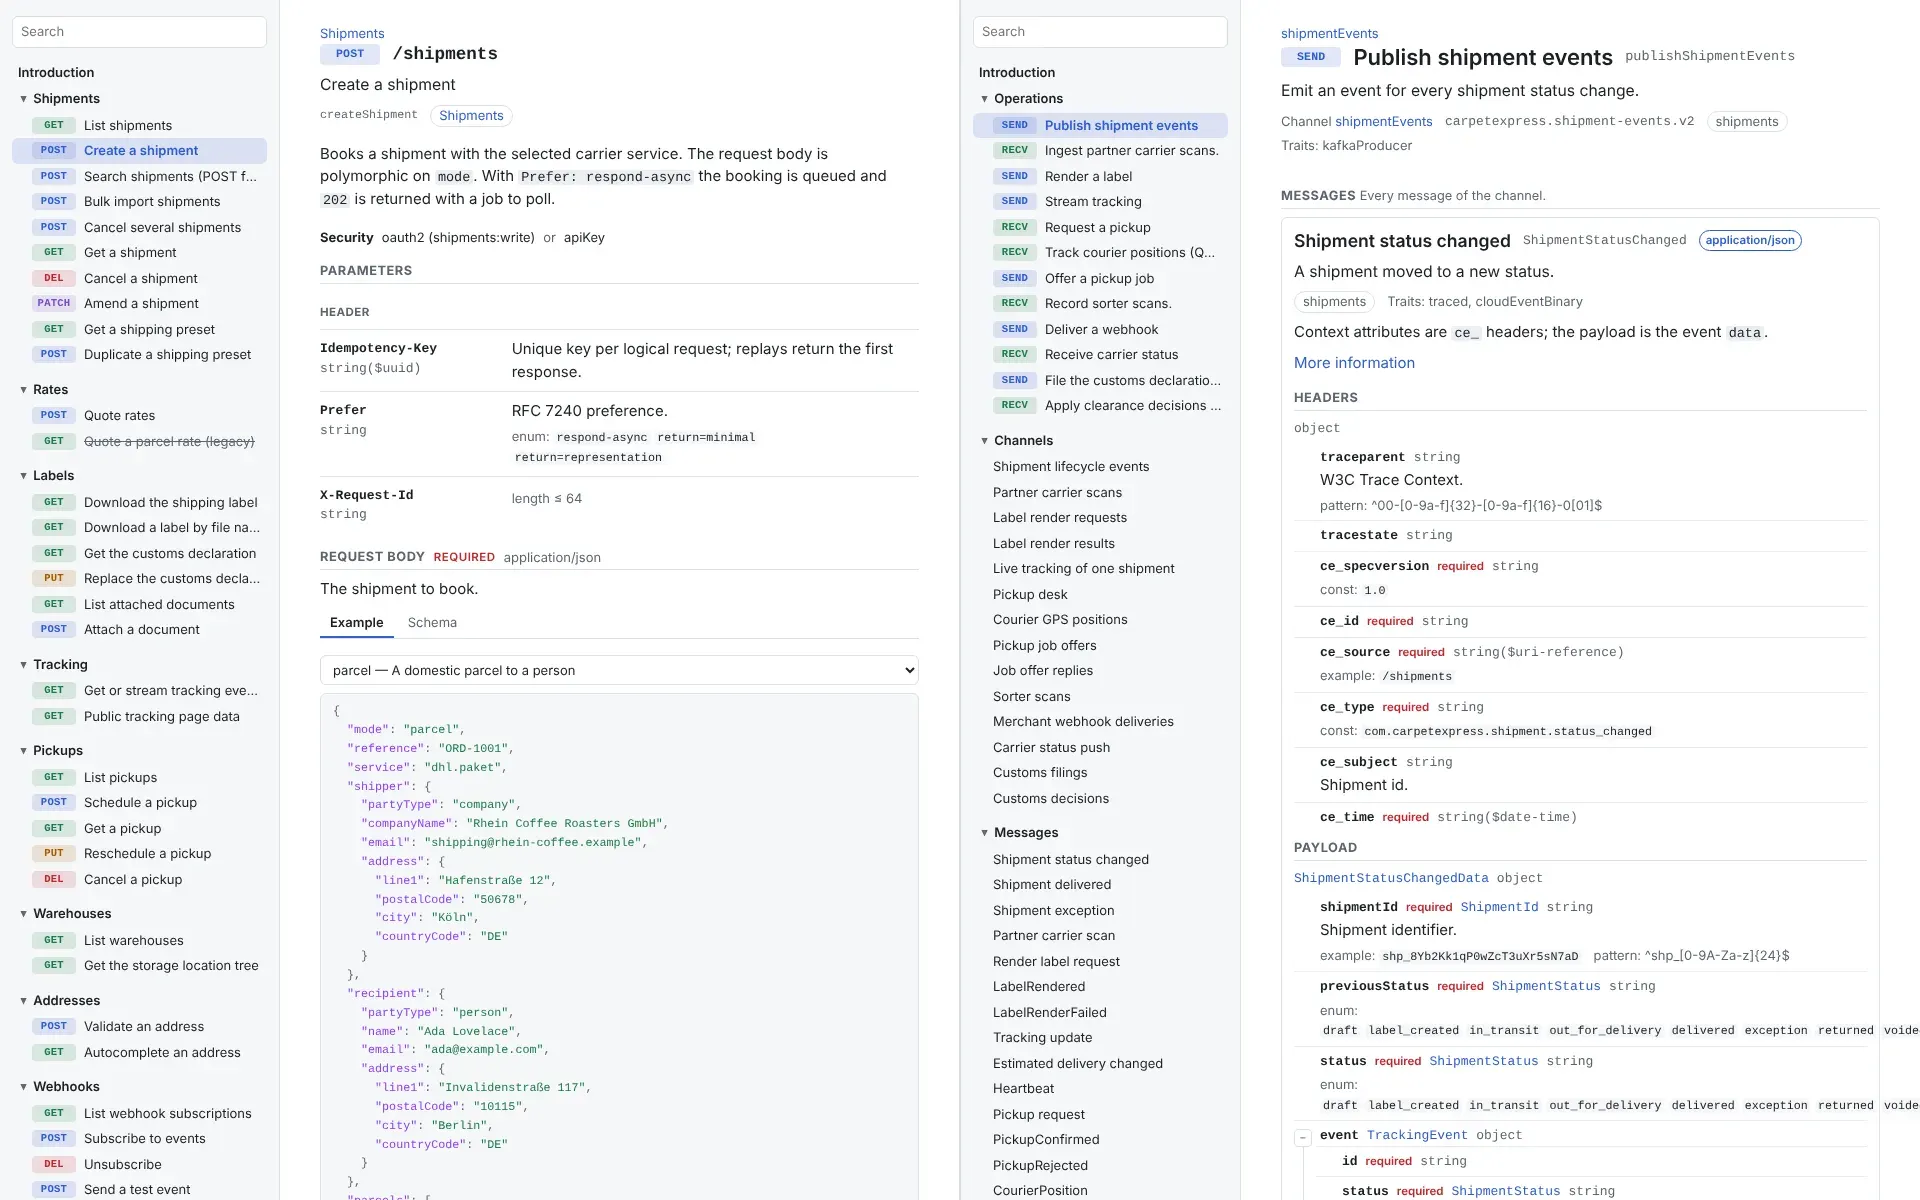Screen dimensions: 1920x1200
Task: Collapse the Shipments section triangle
Action: [x=23, y=99]
